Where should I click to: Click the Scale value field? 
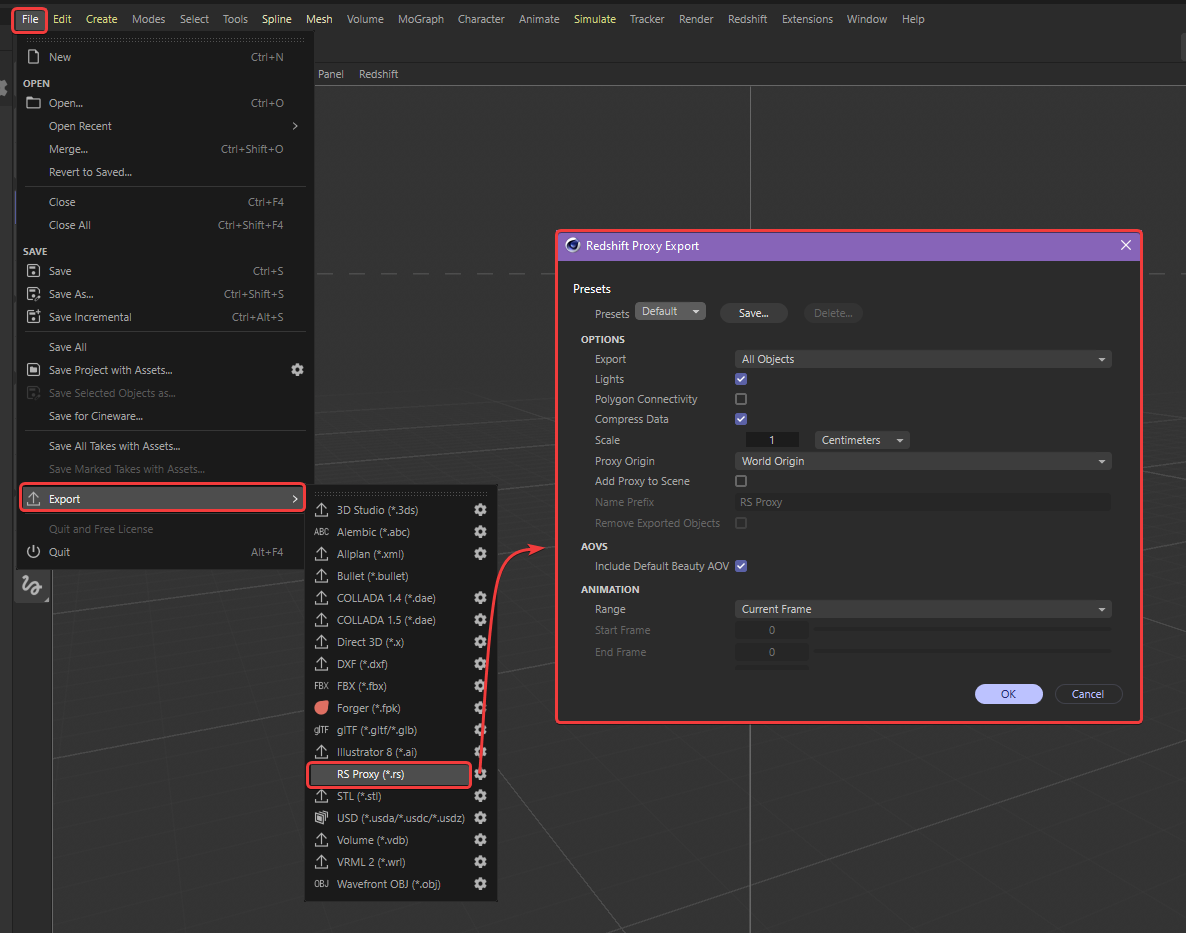tap(772, 440)
